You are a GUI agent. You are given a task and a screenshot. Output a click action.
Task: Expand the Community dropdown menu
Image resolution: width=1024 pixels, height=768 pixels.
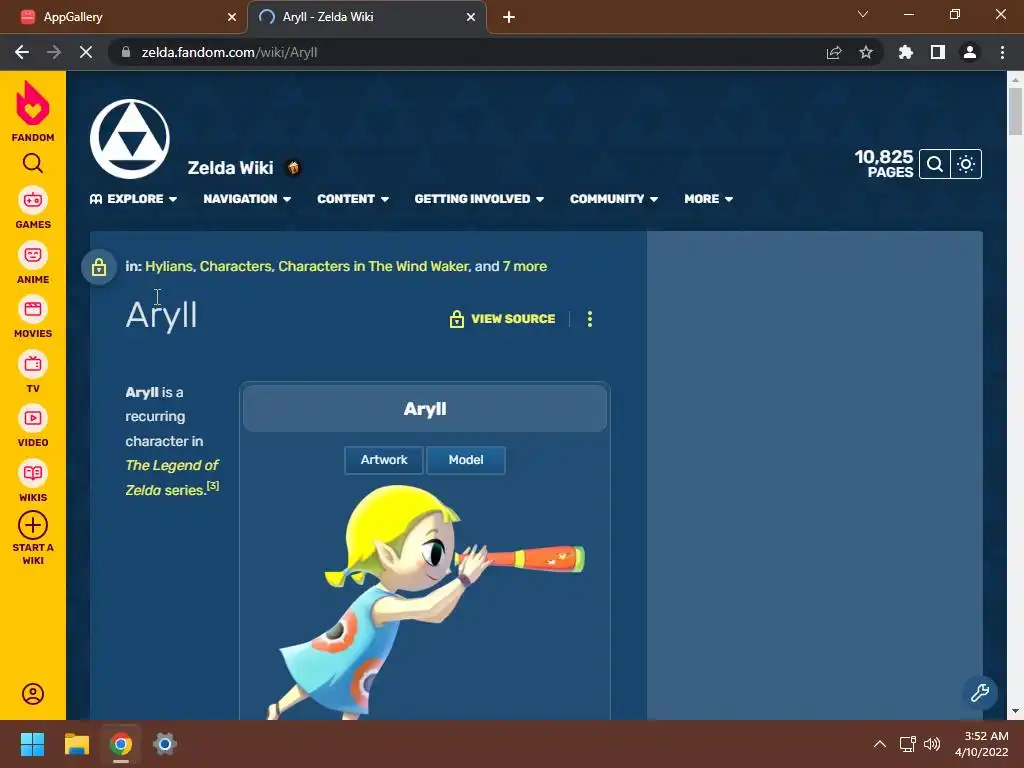pos(613,199)
